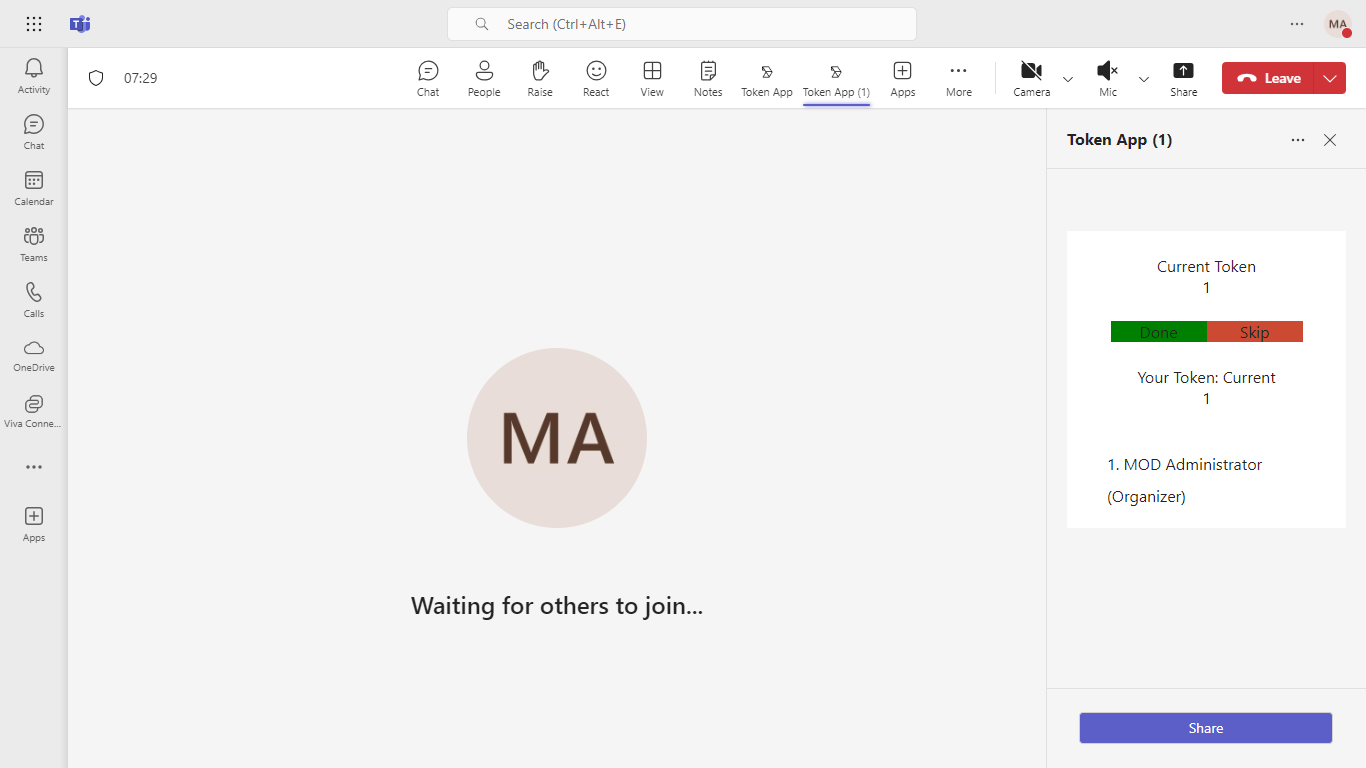Open Chat in the left sidebar

pos(34,132)
